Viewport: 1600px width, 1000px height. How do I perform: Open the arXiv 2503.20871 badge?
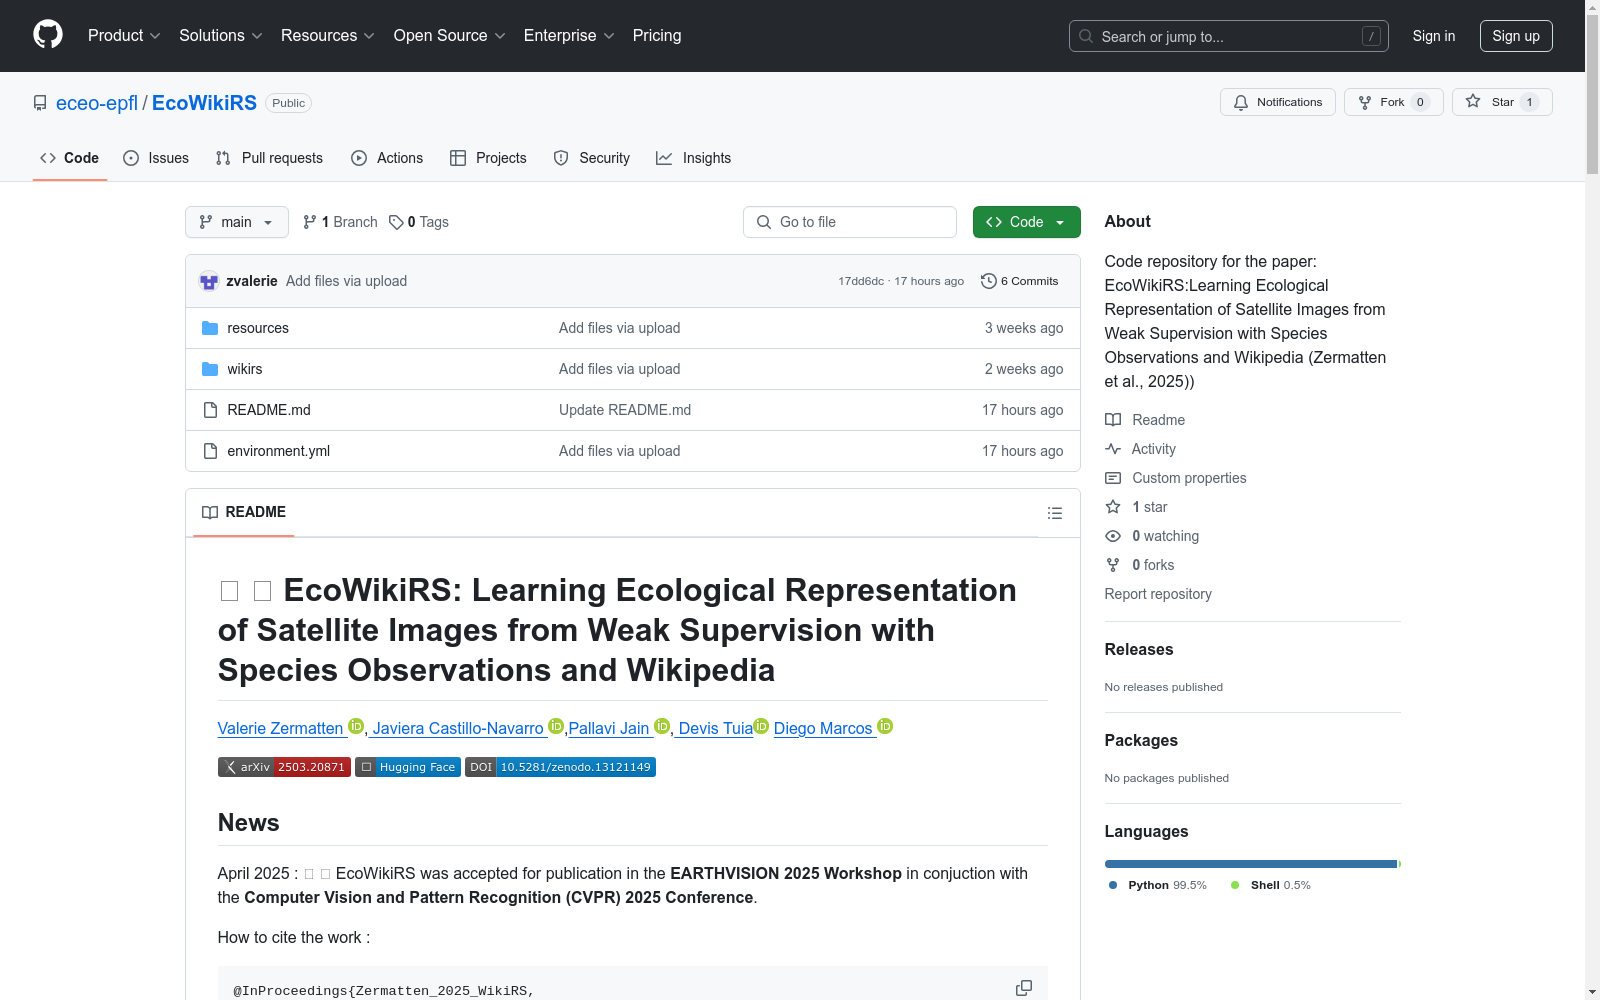point(284,767)
